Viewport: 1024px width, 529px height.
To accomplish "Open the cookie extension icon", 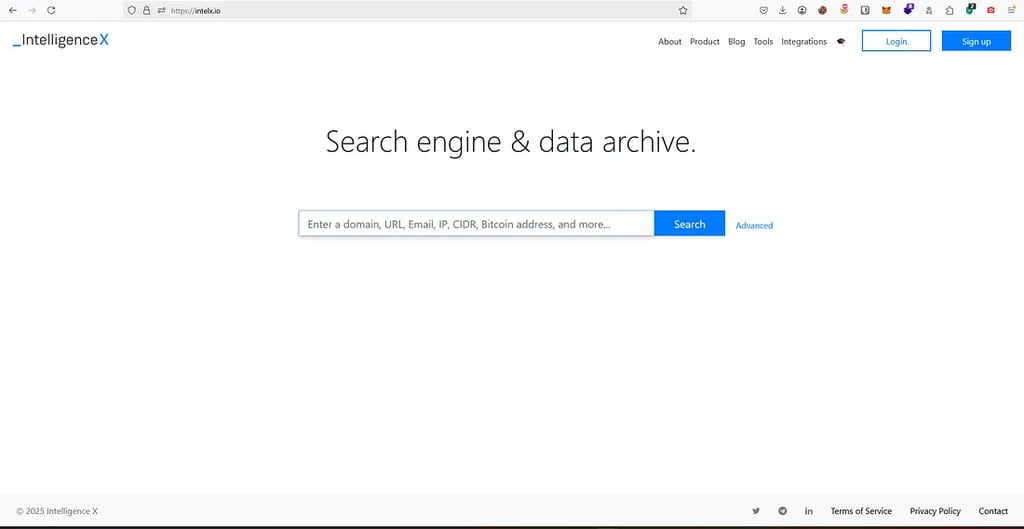I will [x=823, y=10].
